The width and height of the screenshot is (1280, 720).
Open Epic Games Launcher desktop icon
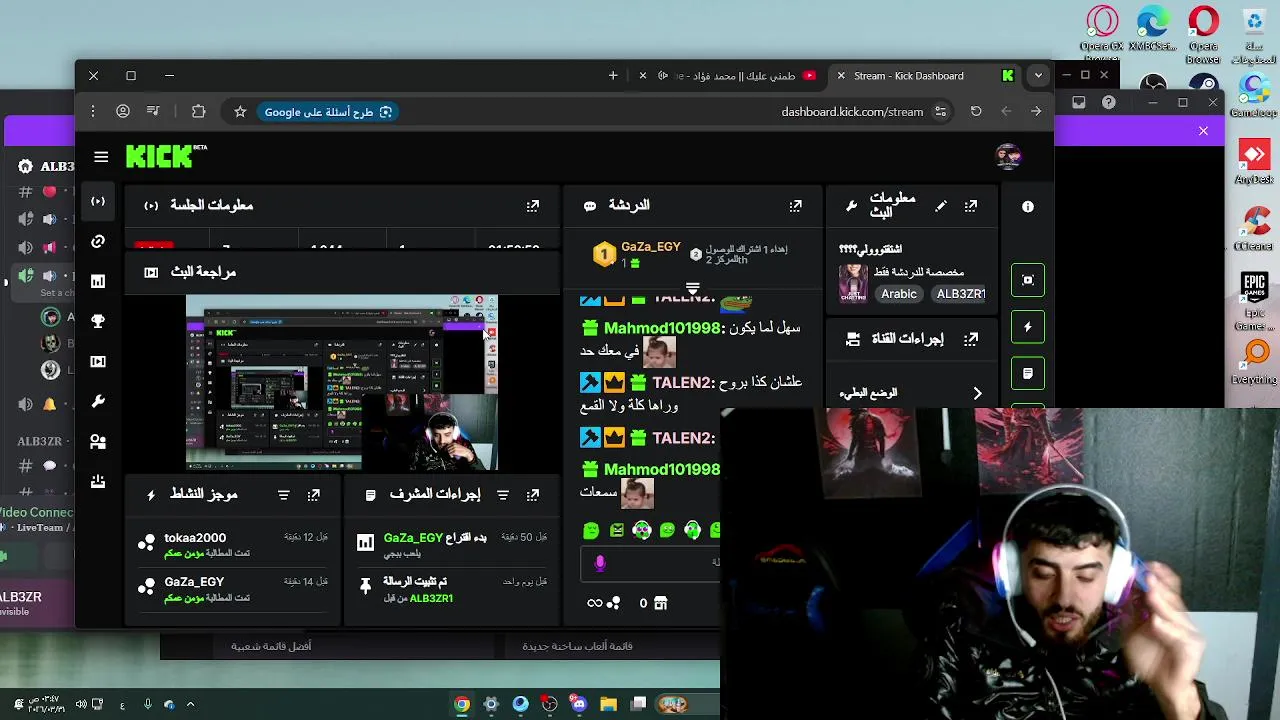1254,302
